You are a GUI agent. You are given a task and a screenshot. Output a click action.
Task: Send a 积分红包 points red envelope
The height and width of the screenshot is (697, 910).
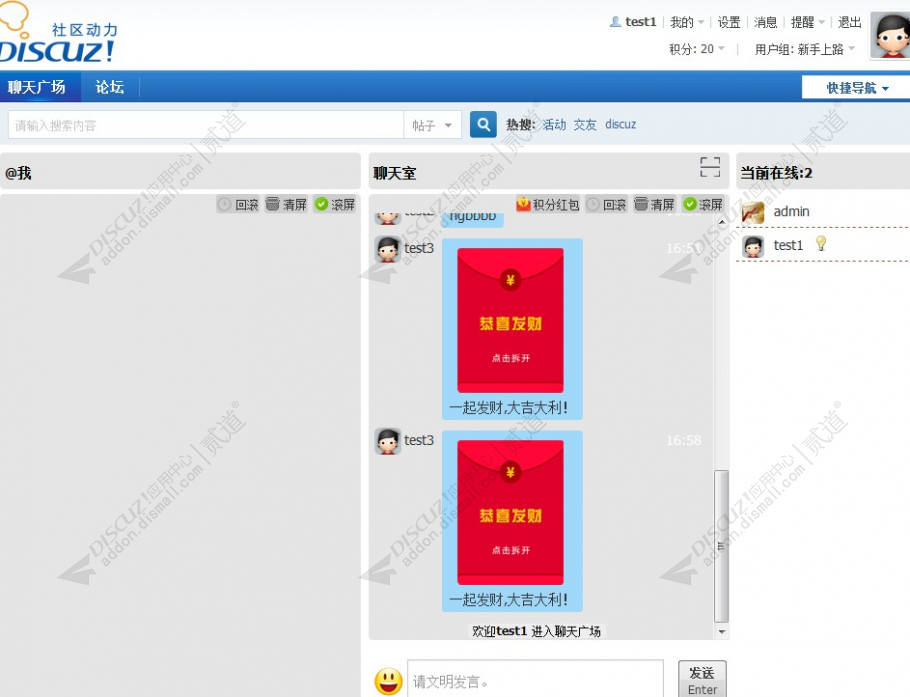coord(547,204)
